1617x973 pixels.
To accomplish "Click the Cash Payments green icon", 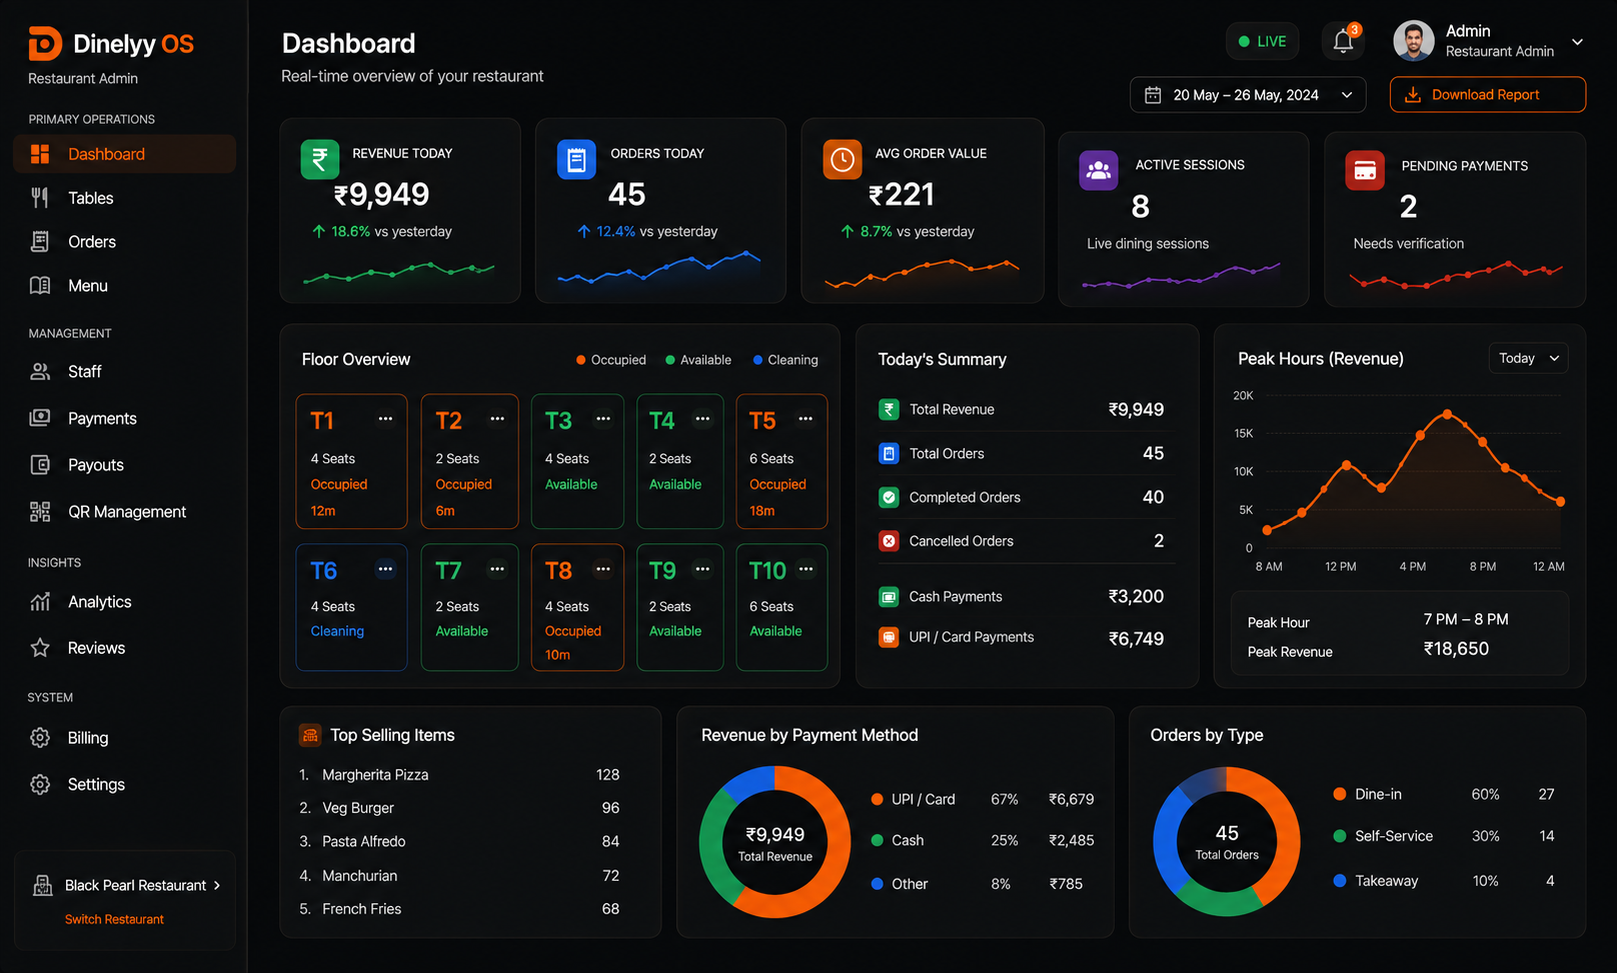I will [x=888, y=597].
